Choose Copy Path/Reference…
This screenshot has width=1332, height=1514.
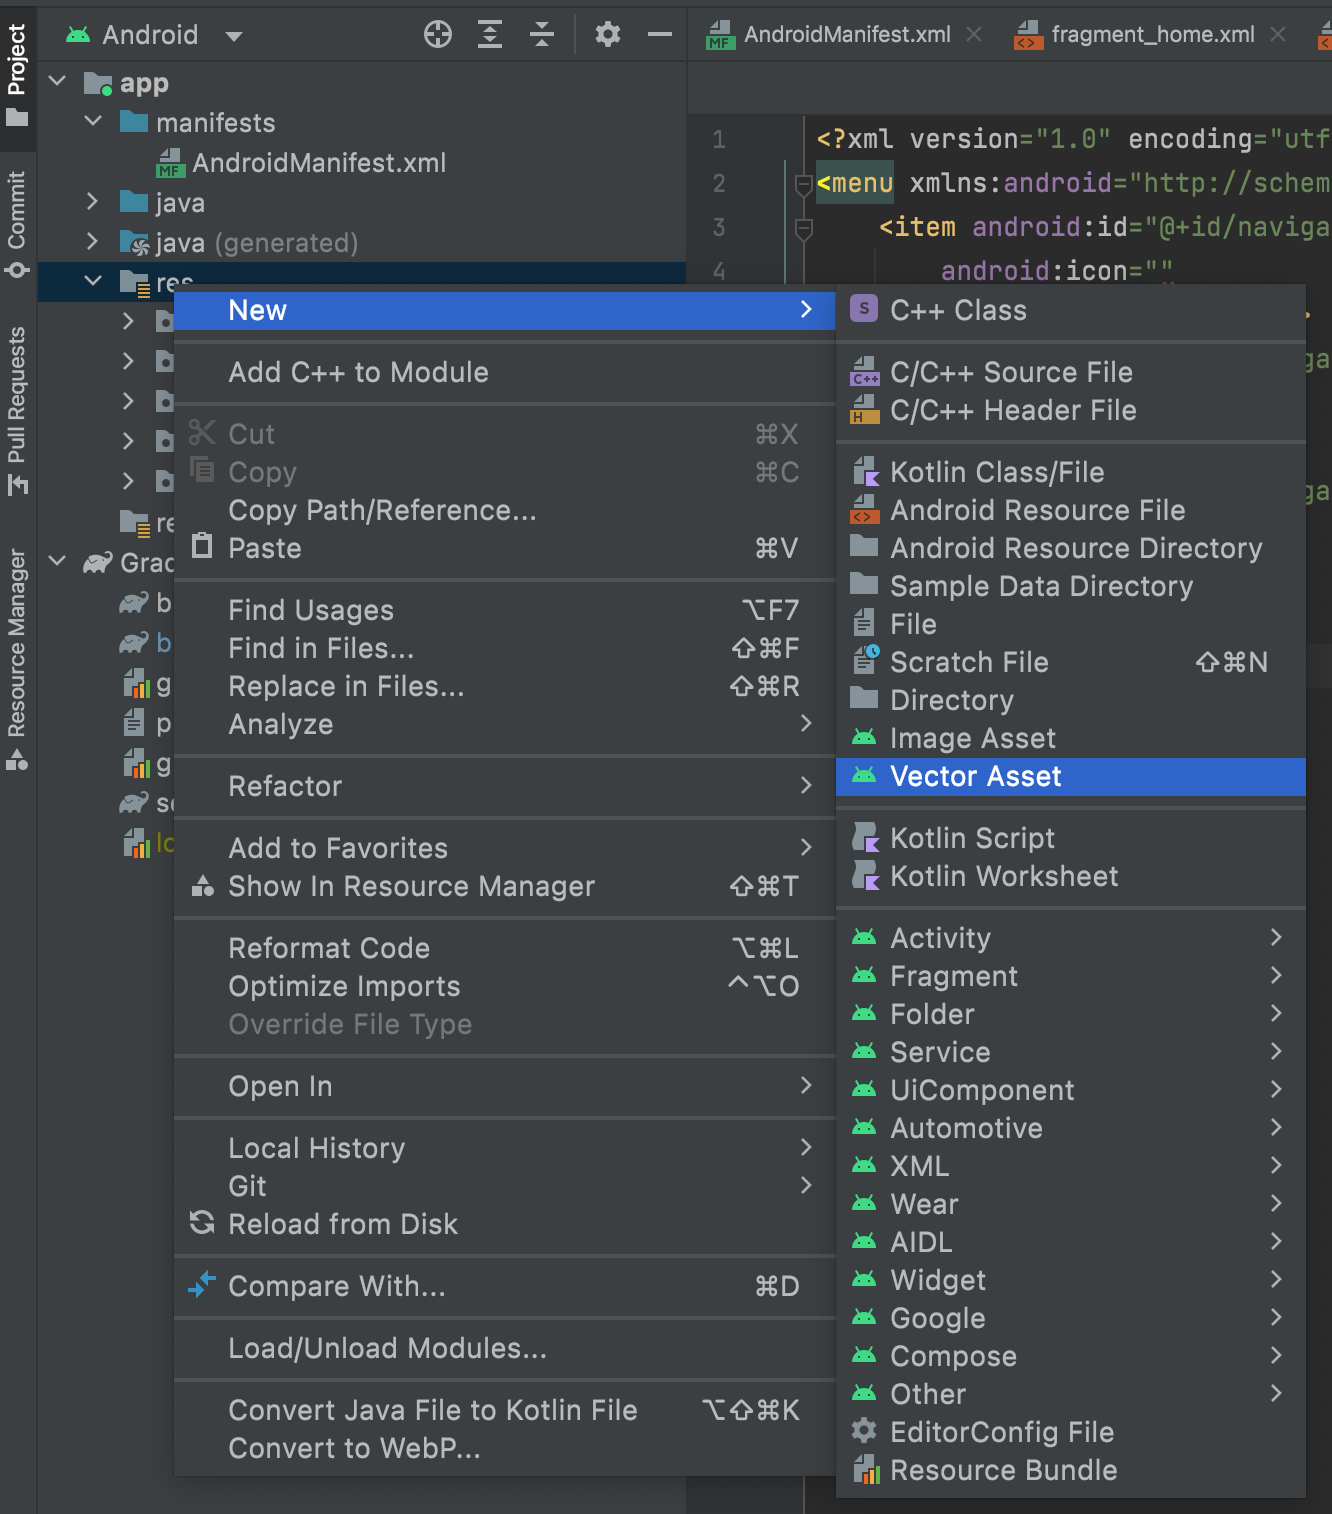point(505,511)
